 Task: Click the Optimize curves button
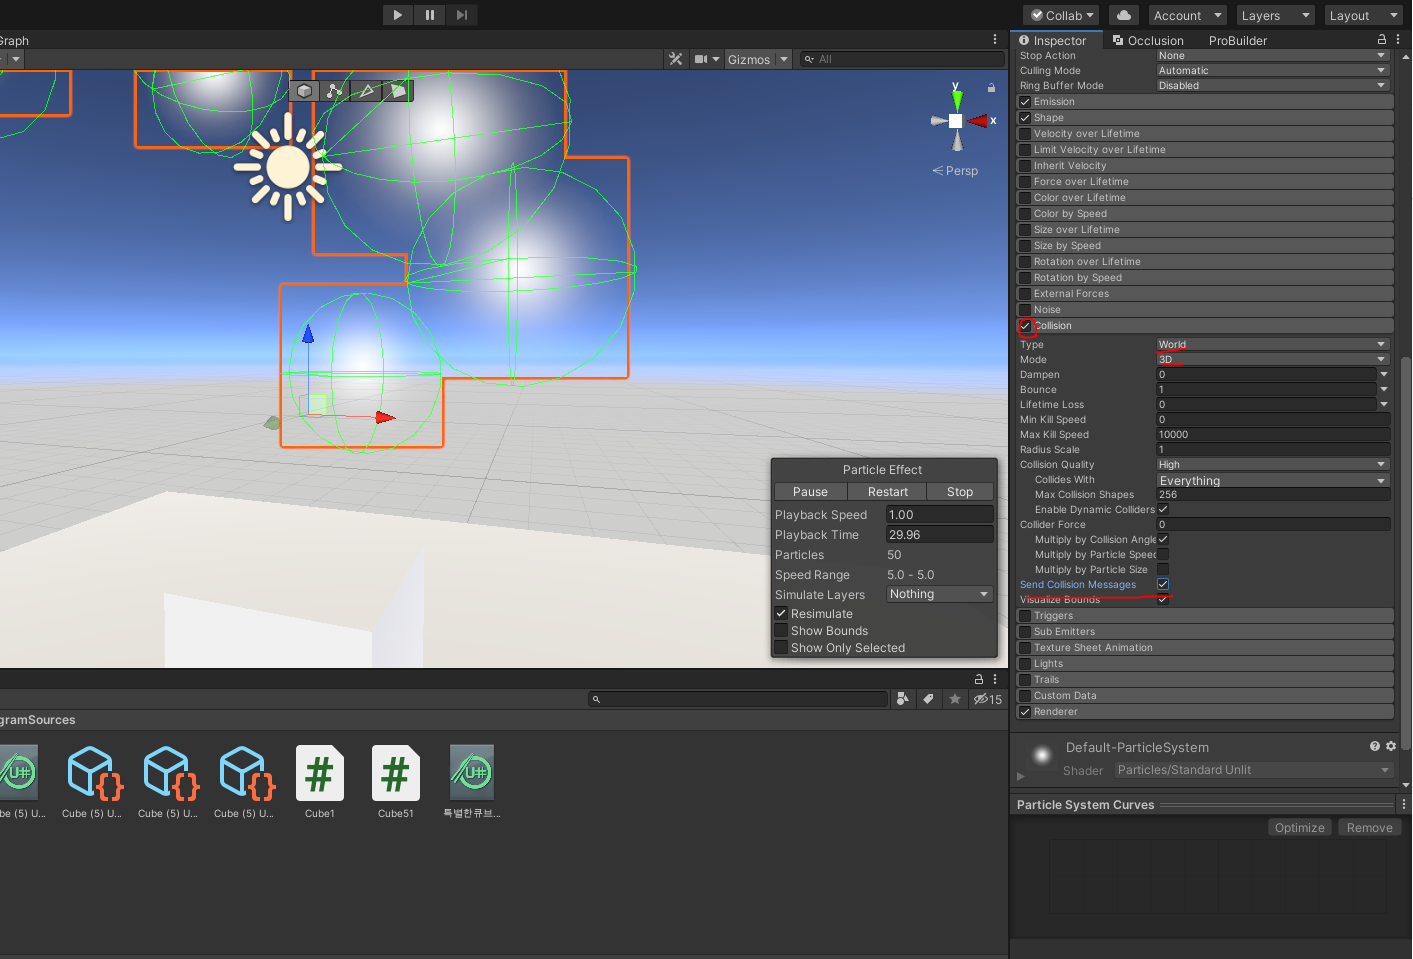tap(1300, 827)
